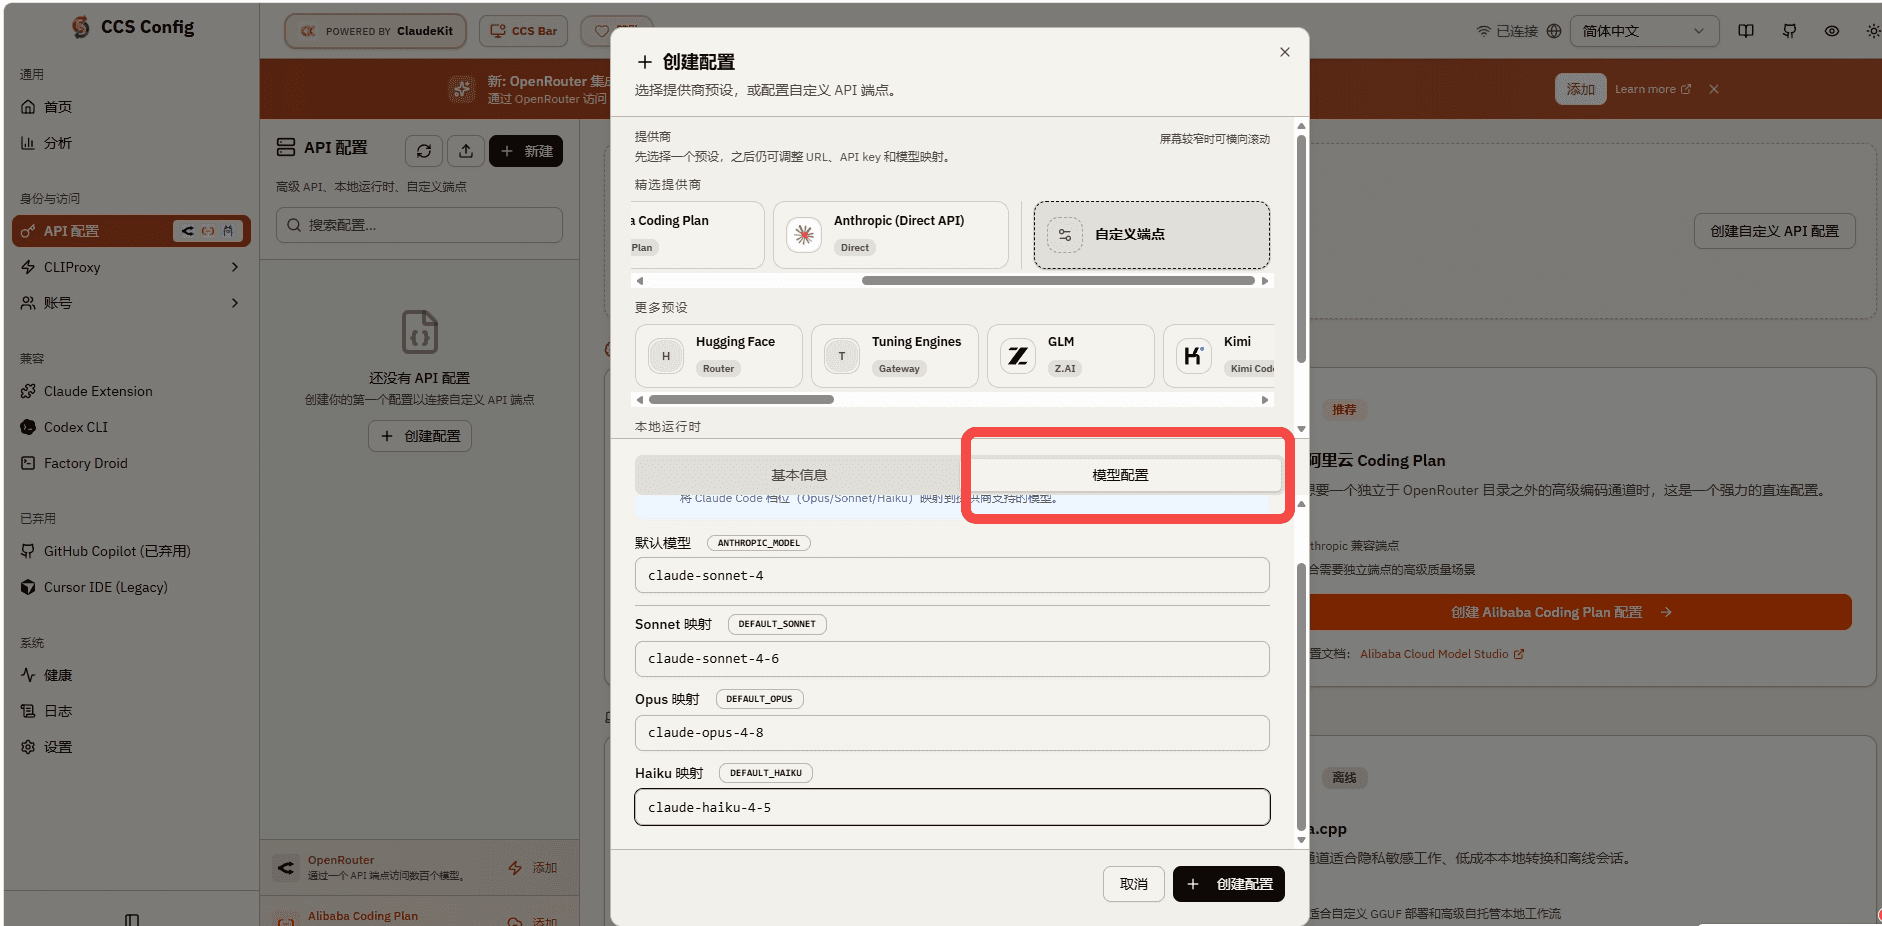Switch theme with the sun icon
The image size is (1882, 926).
[x=1873, y=31]
